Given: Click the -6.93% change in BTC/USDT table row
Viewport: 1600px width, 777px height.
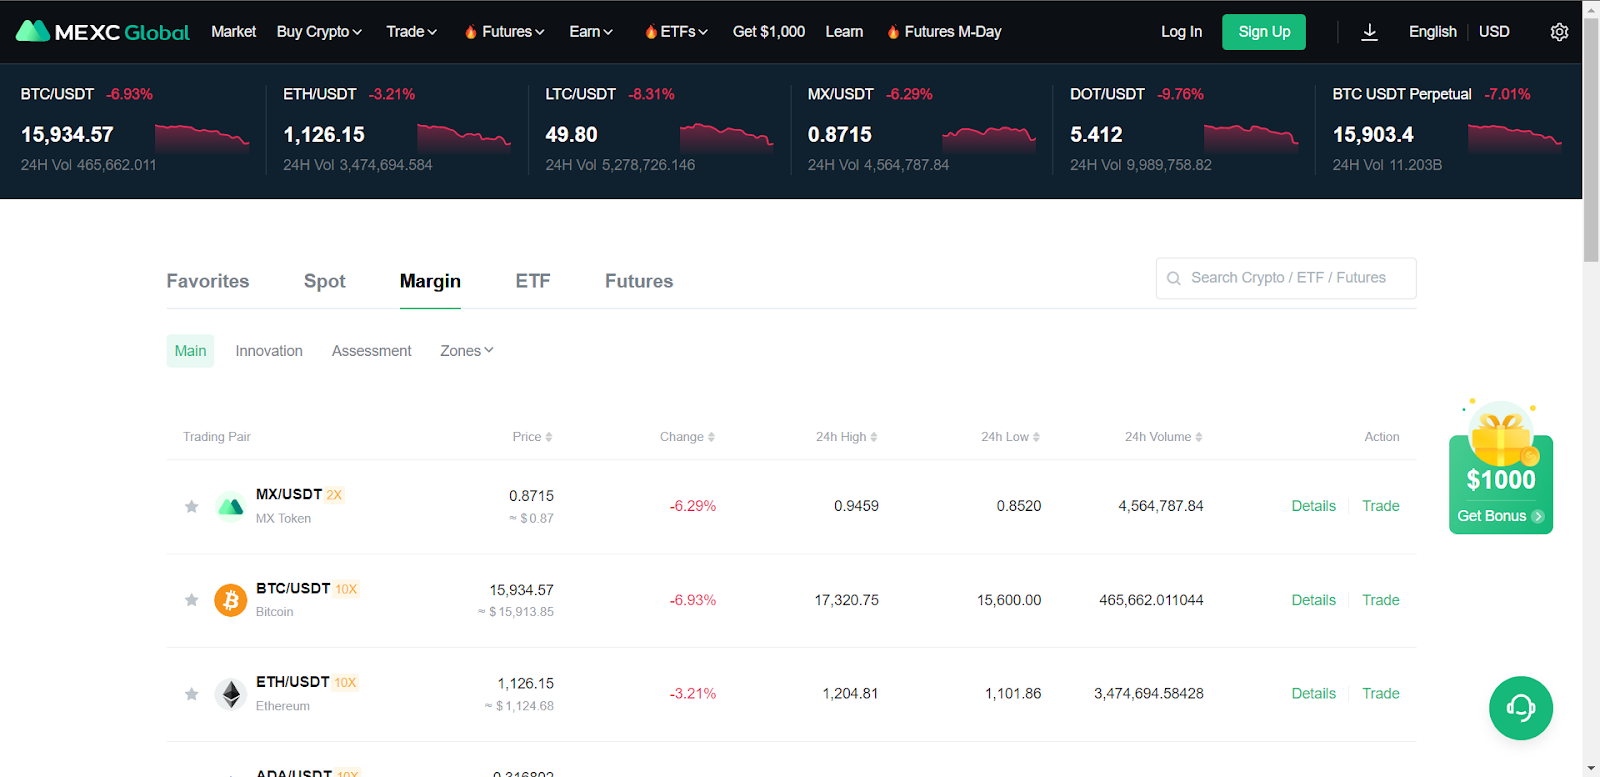Looking at the screenshot, I should tap(693, 600).
